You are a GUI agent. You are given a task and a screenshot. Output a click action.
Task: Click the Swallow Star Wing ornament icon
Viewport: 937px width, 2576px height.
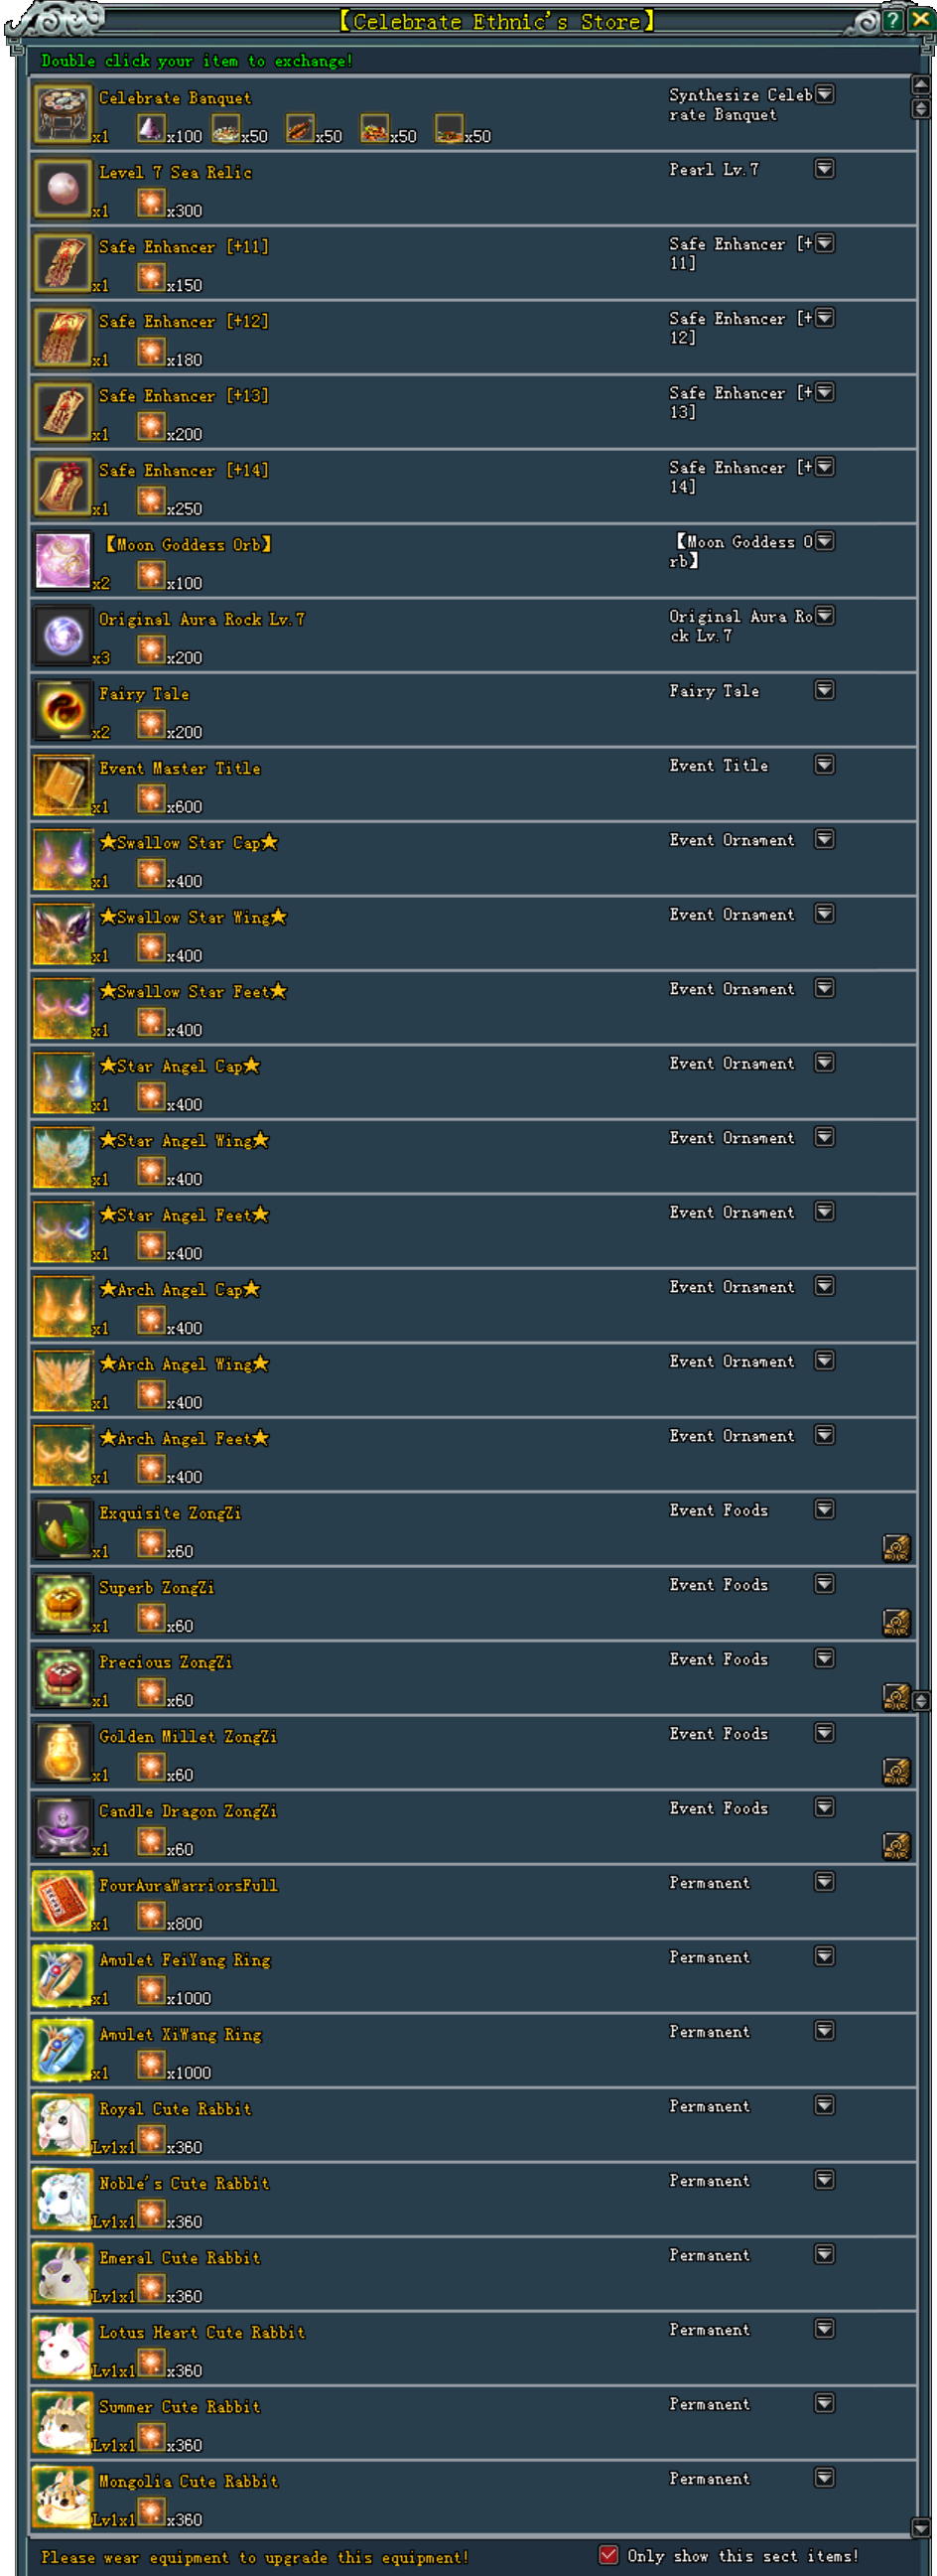[63, 934]
